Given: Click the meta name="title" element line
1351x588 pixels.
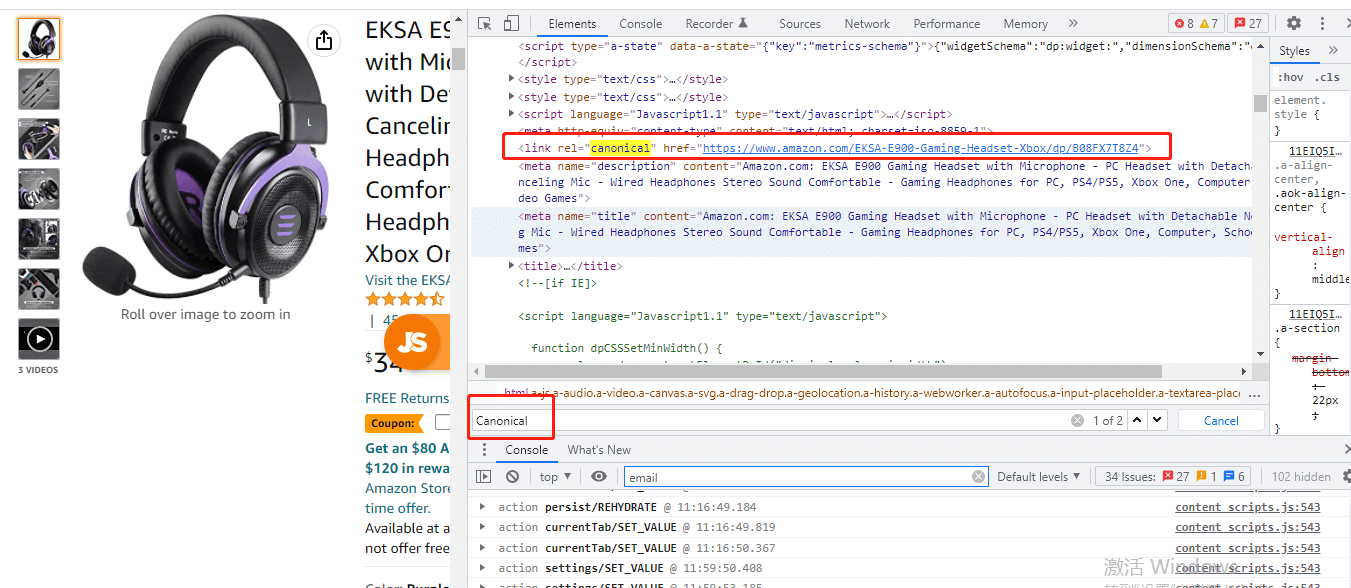Looking at the screenshot, I should pyautogui.click(x=861, y=232).
